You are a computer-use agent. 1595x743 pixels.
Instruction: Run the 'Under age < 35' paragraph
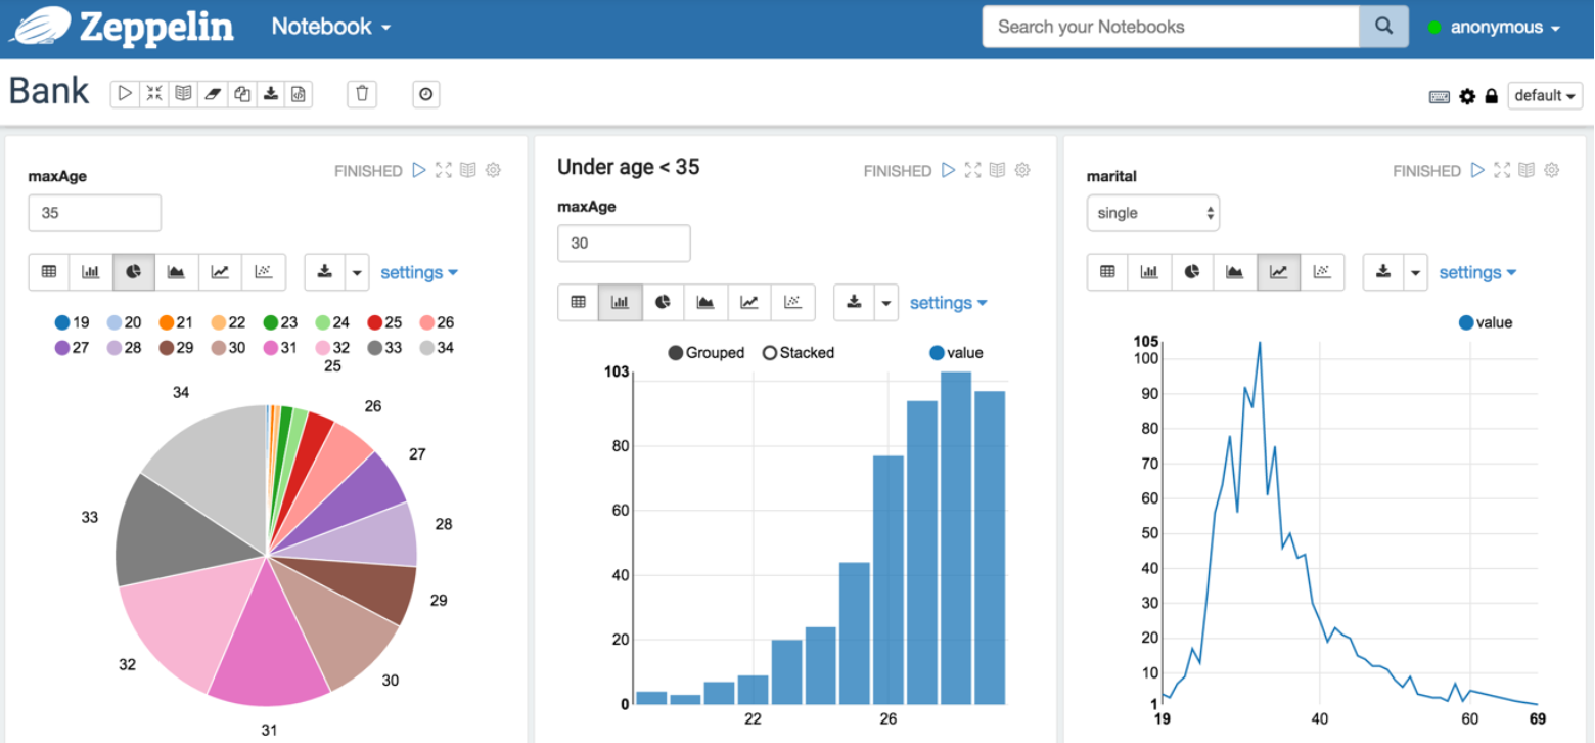click(948, 170)
